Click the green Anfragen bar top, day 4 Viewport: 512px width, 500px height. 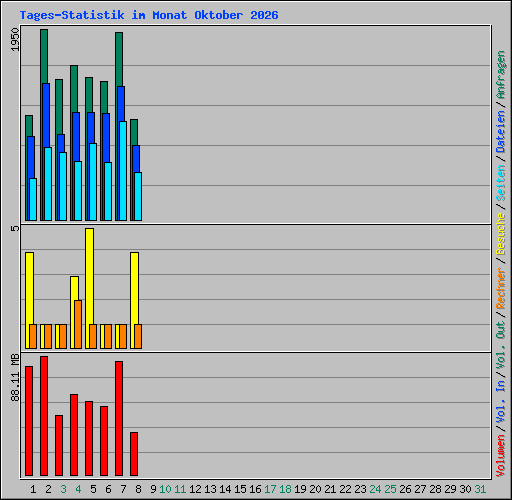(74, 88)
